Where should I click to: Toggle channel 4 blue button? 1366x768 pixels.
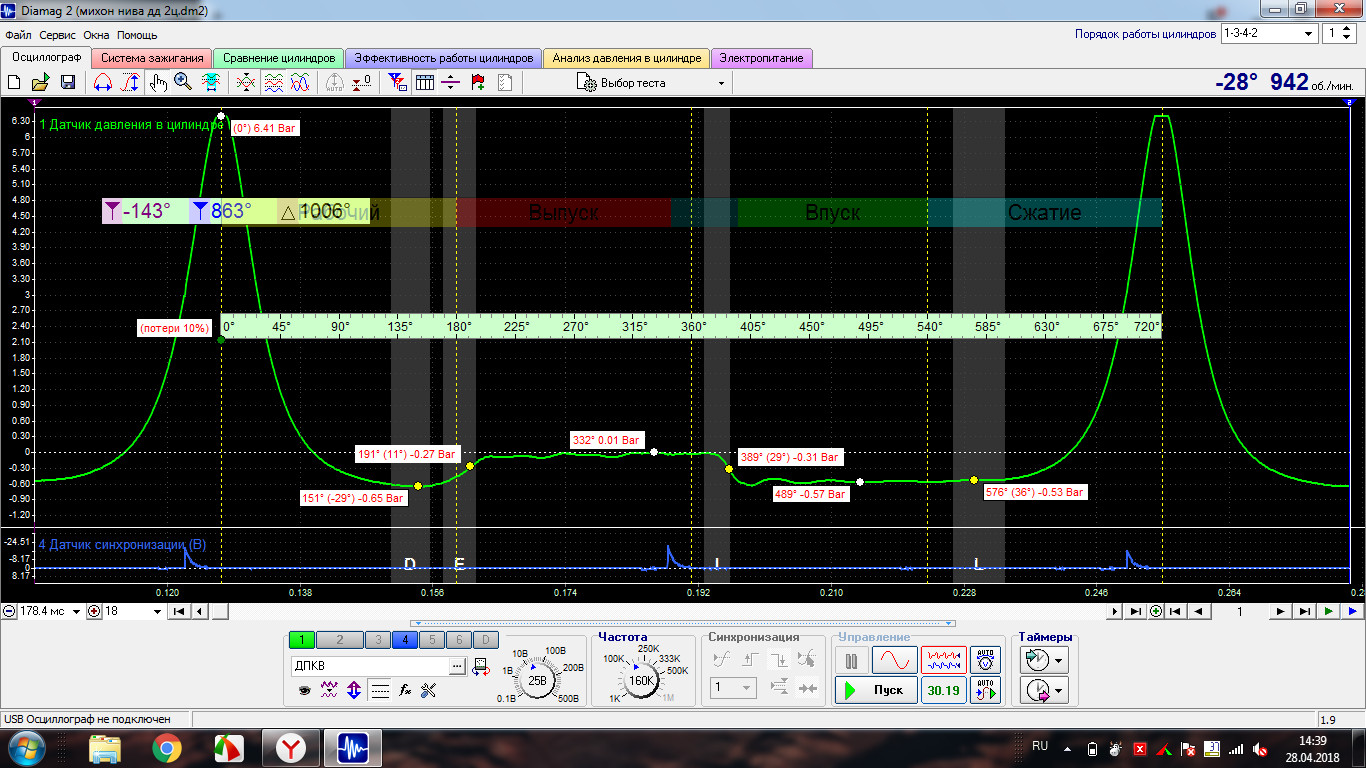405,640
